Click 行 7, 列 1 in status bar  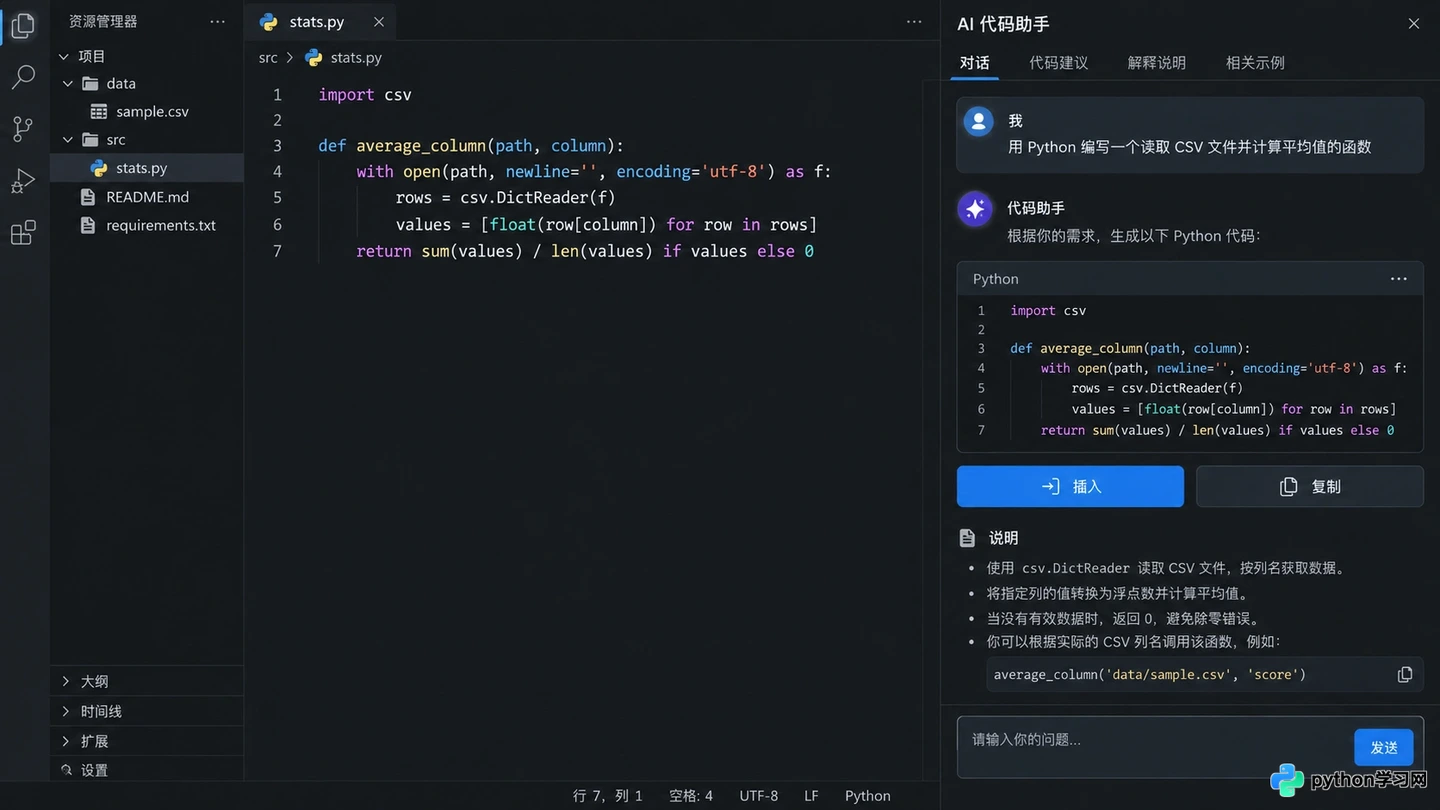pos(608,796)
